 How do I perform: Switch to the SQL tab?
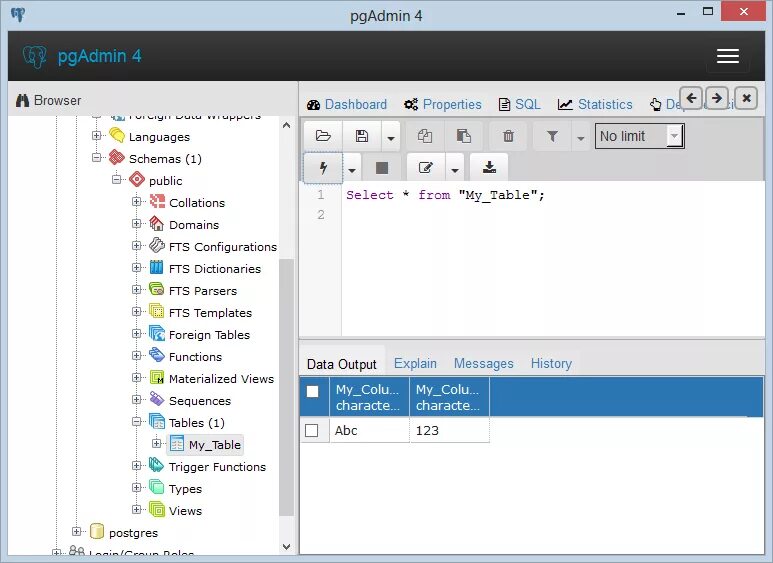click(x=520, y=105)
